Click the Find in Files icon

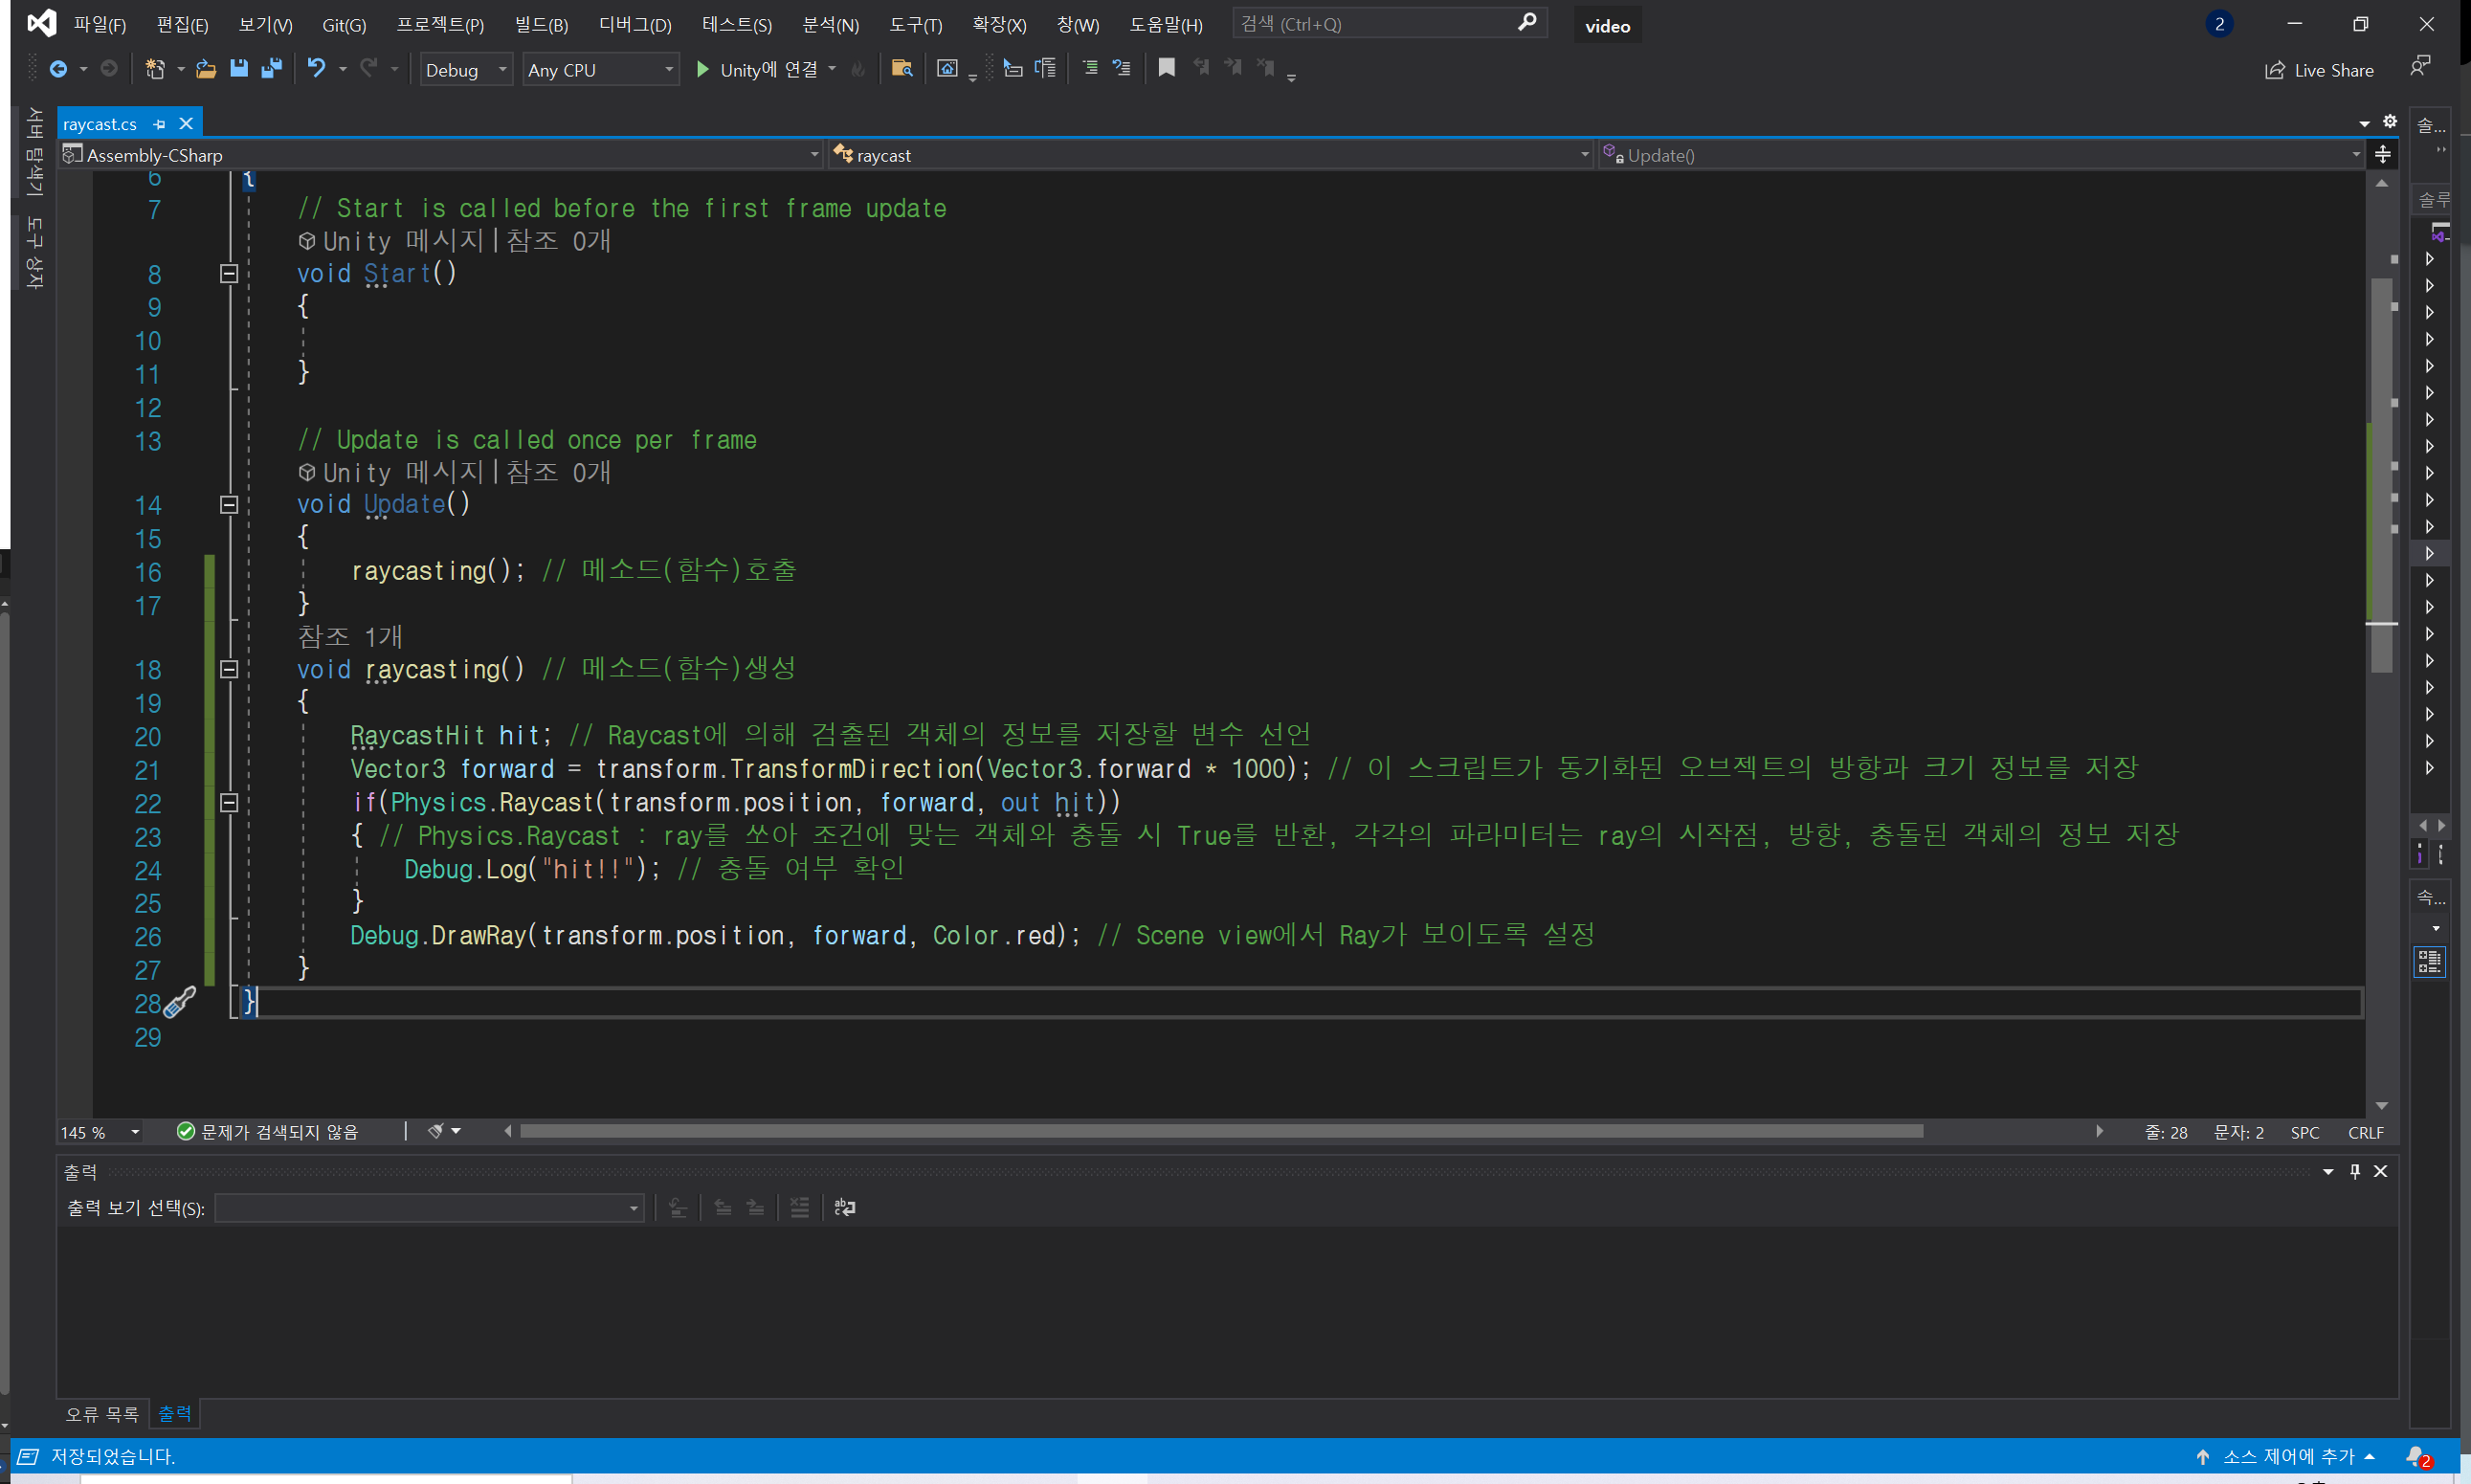point(901,68)
